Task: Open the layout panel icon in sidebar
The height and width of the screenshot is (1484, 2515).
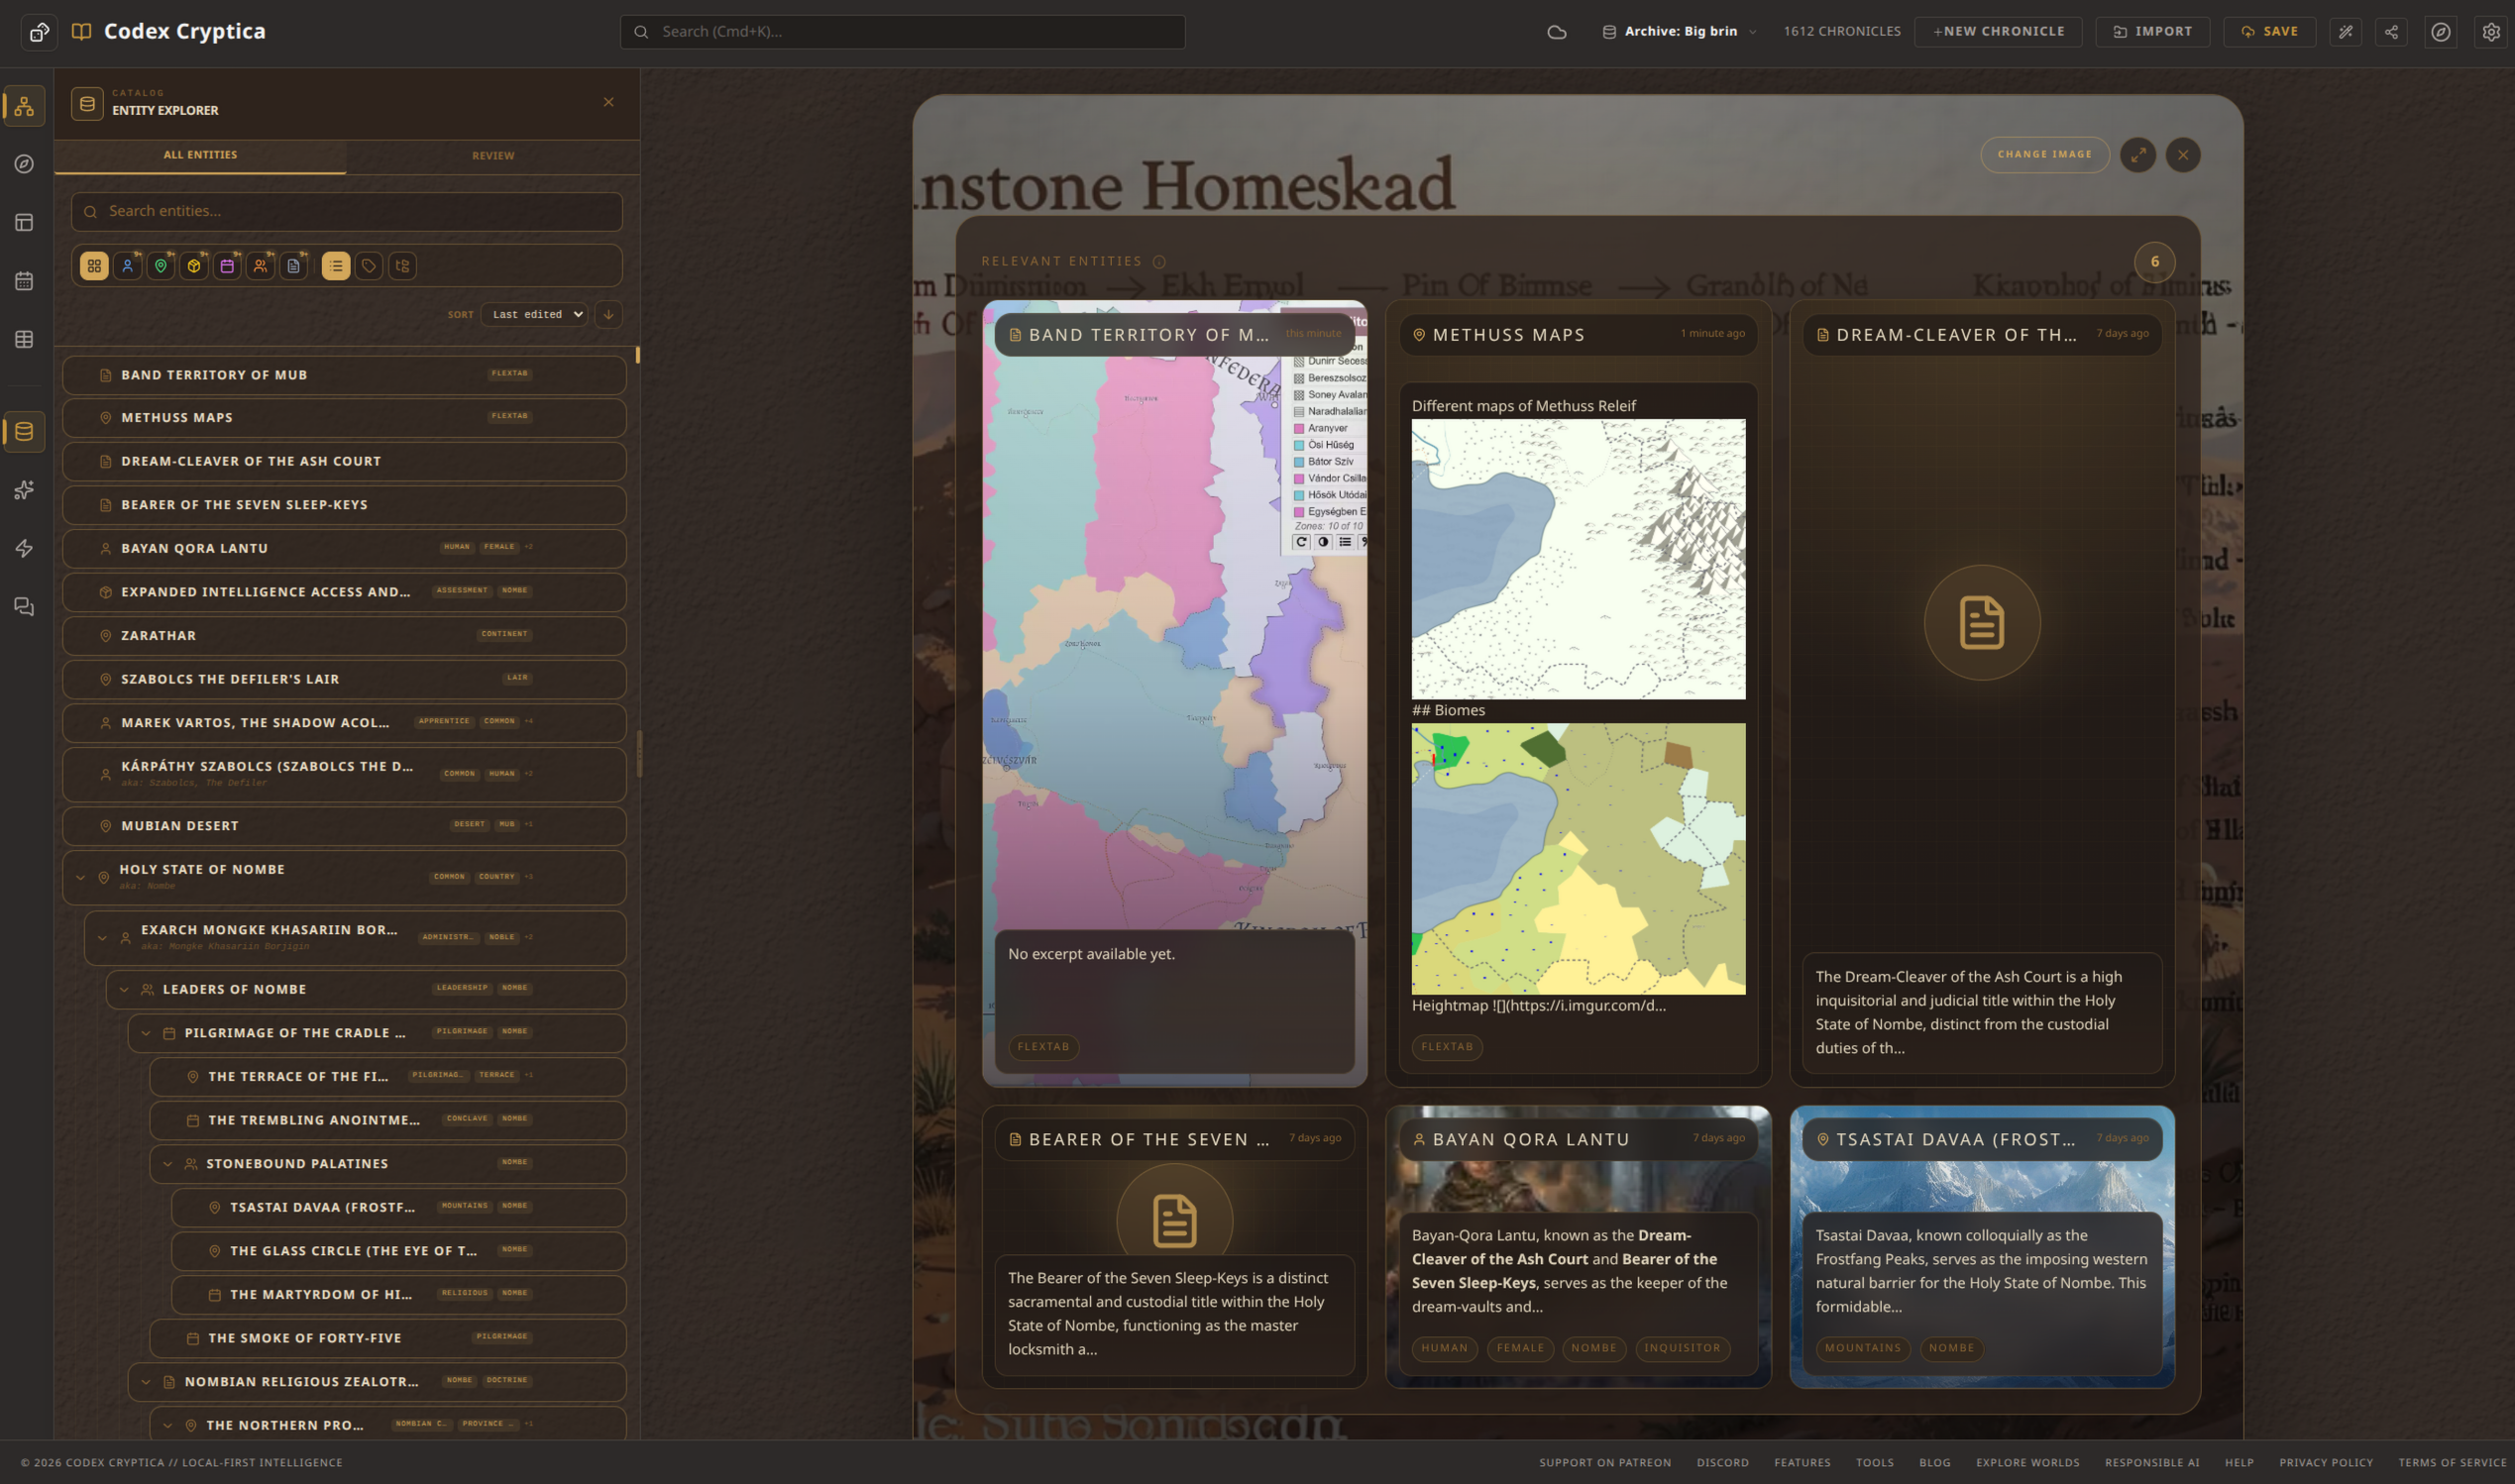Action: click(24, 222)
